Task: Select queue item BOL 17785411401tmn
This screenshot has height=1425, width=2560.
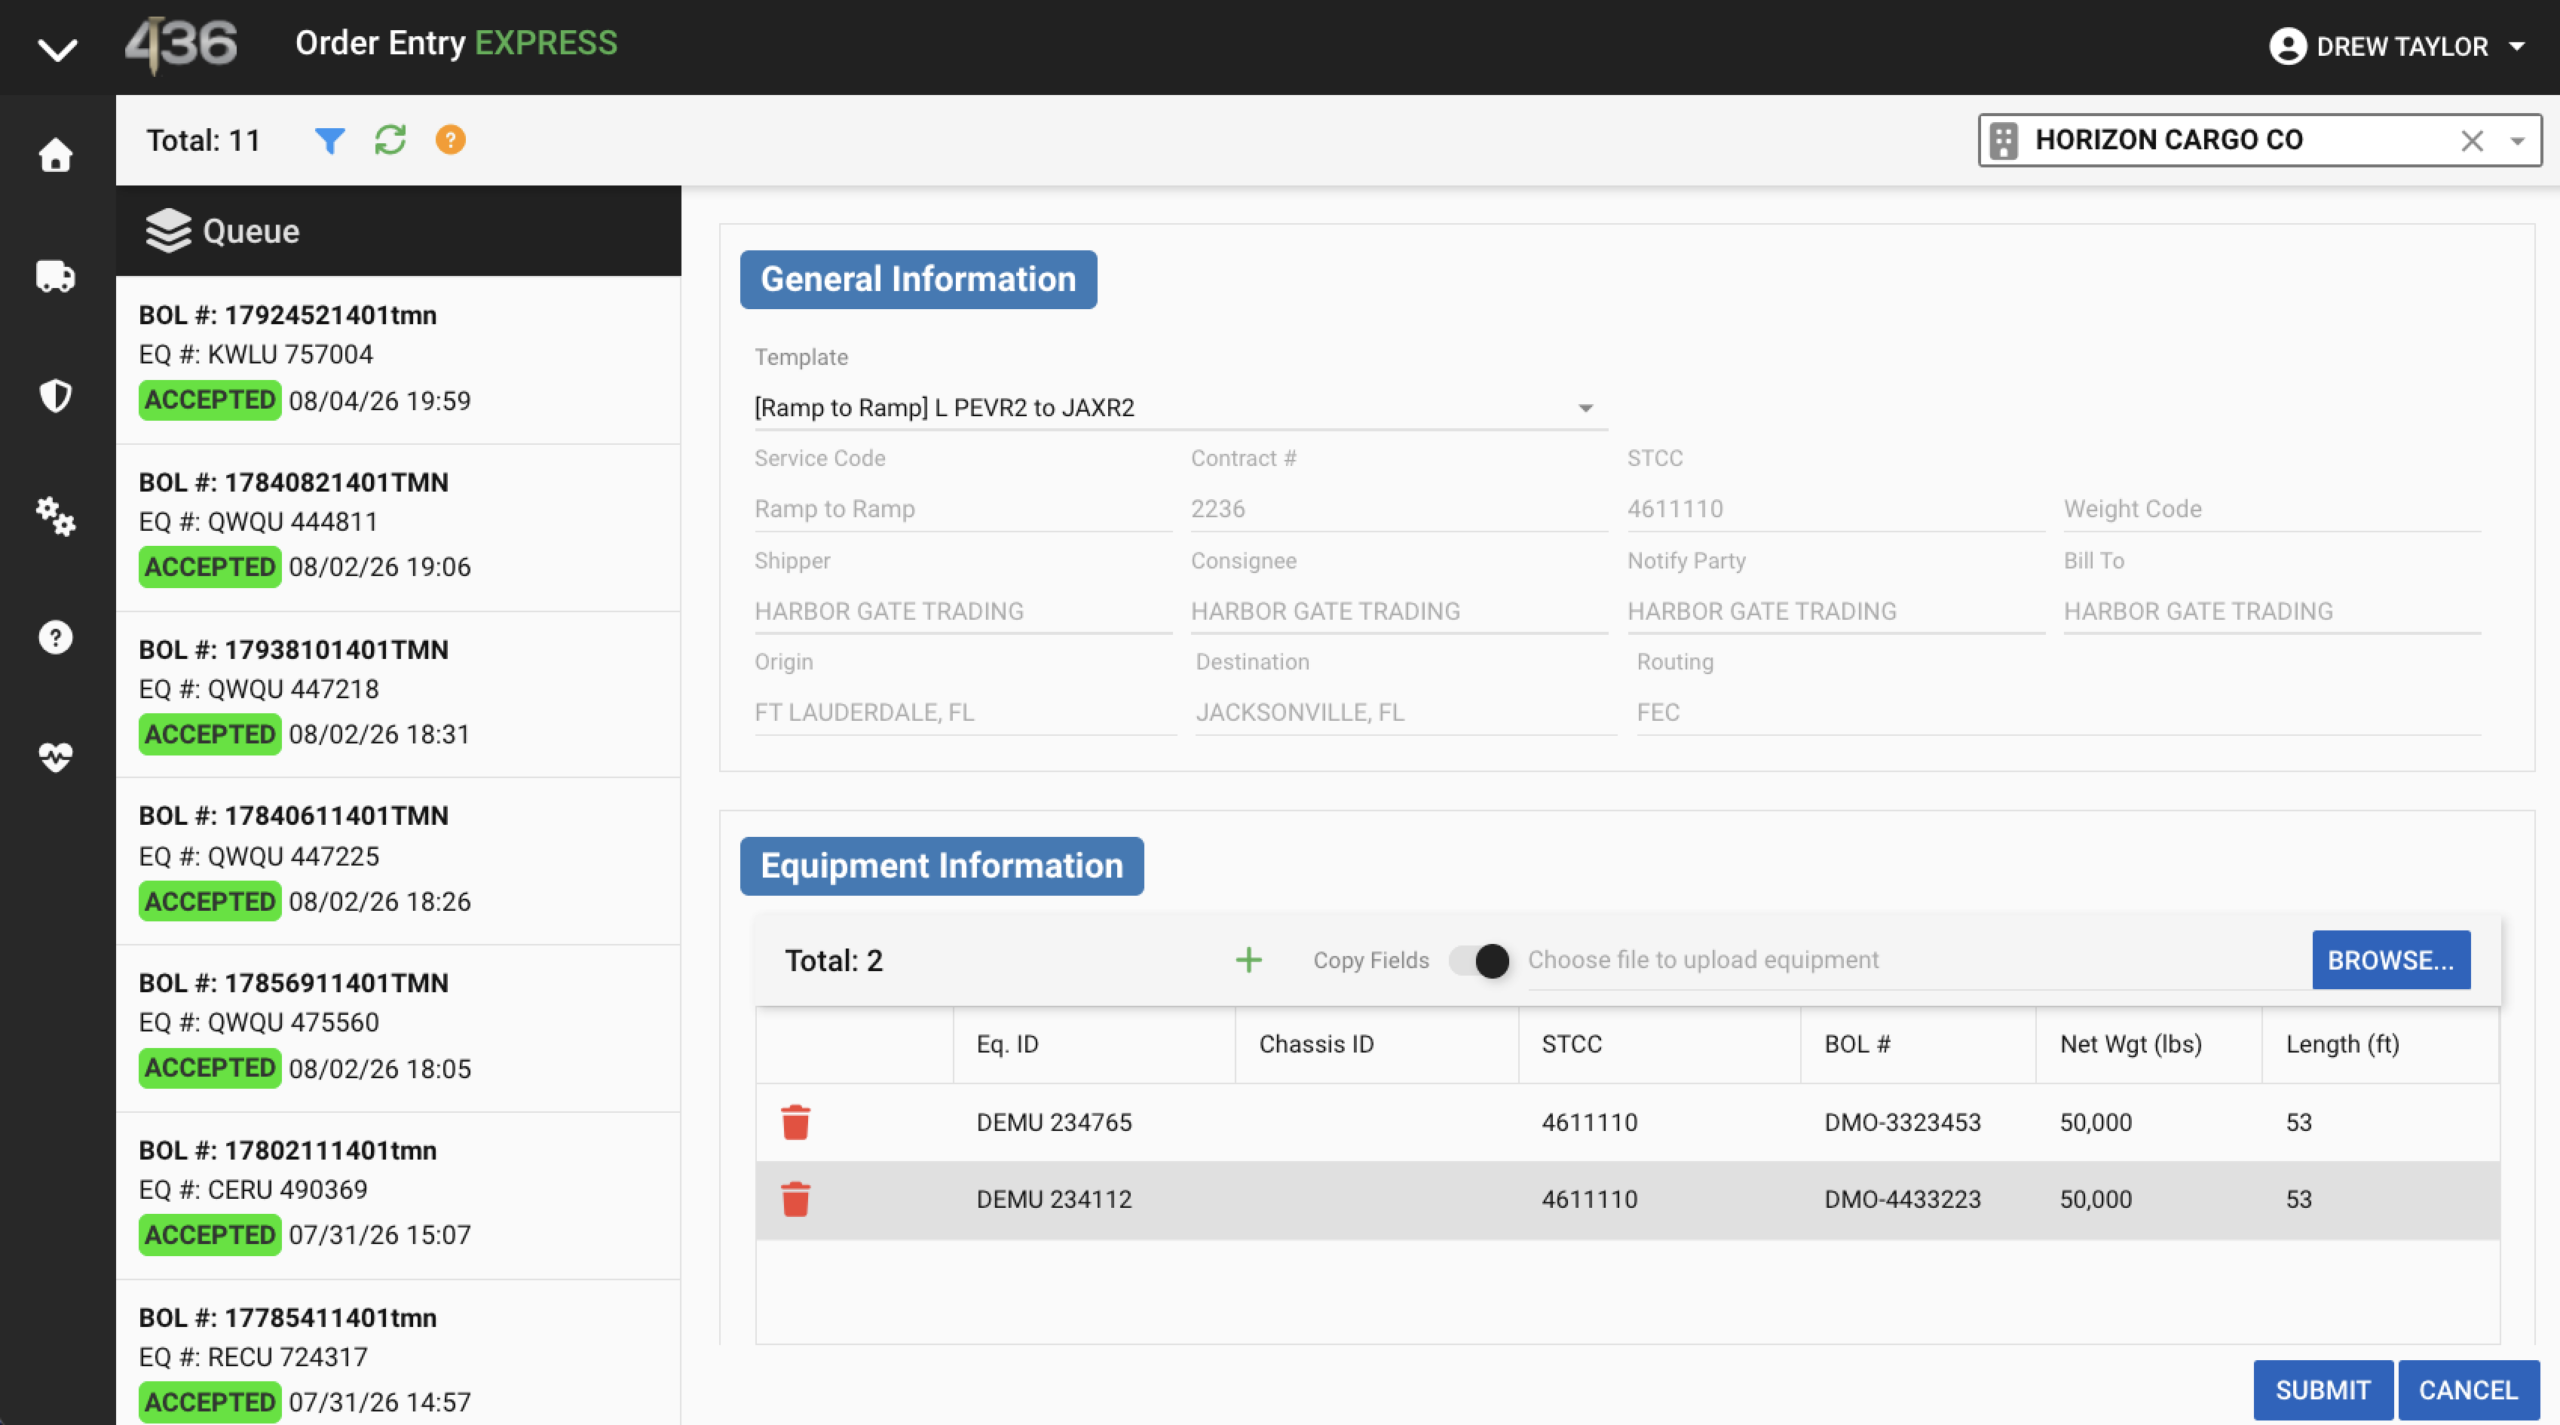Action: 398,1352
